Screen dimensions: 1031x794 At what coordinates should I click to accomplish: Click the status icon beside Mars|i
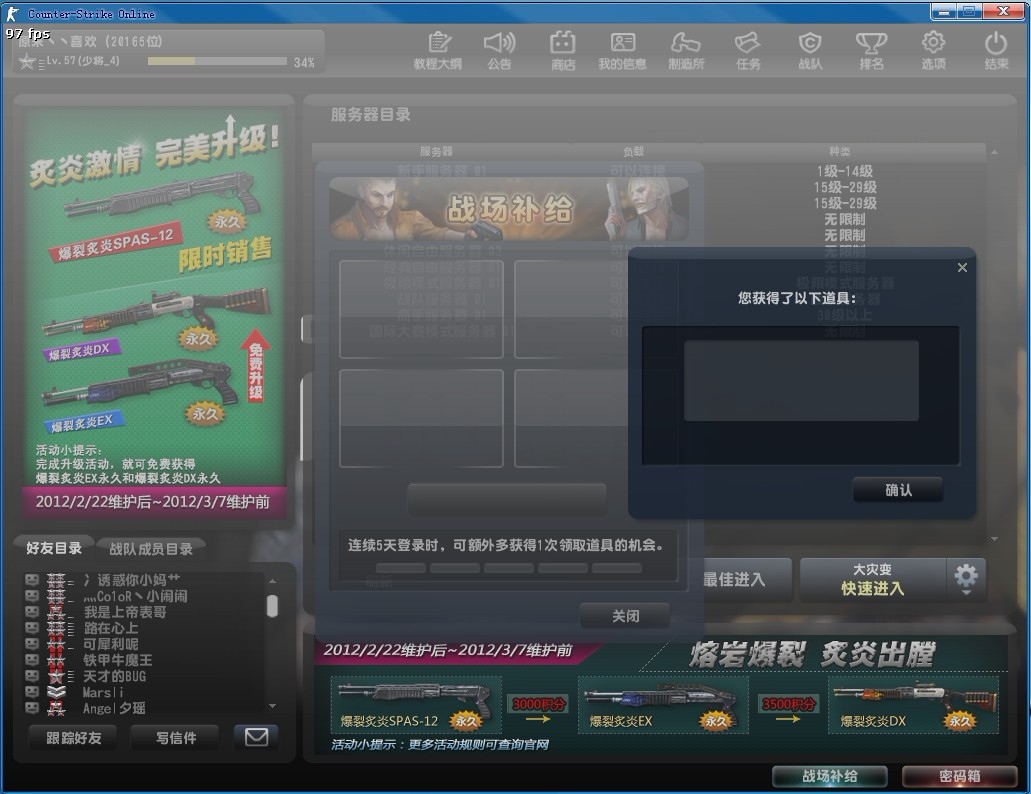coord(32,691)
